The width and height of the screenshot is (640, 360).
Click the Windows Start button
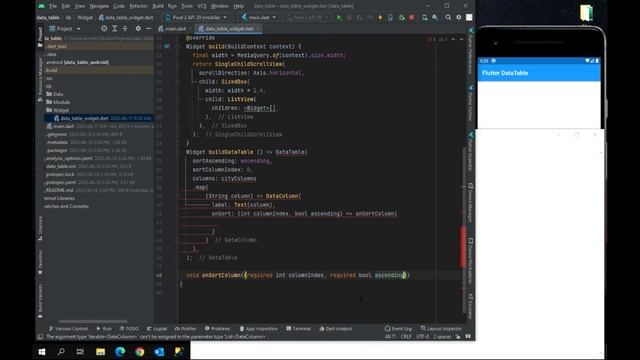(x=42, y=351)
